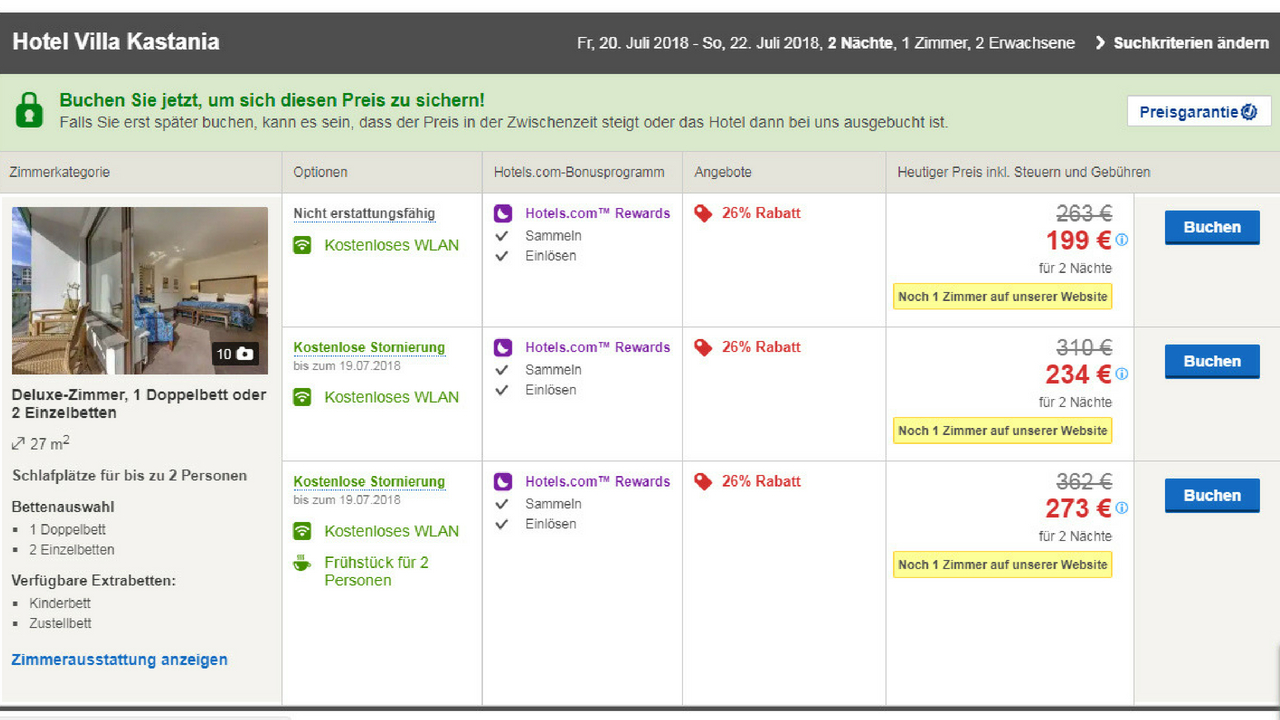Viewport: 1280px width, 720px height.
Task: Click Noch 1 Zimmer badge in 273 € row
Action: pyautogui.click(x=1003, y=565)
